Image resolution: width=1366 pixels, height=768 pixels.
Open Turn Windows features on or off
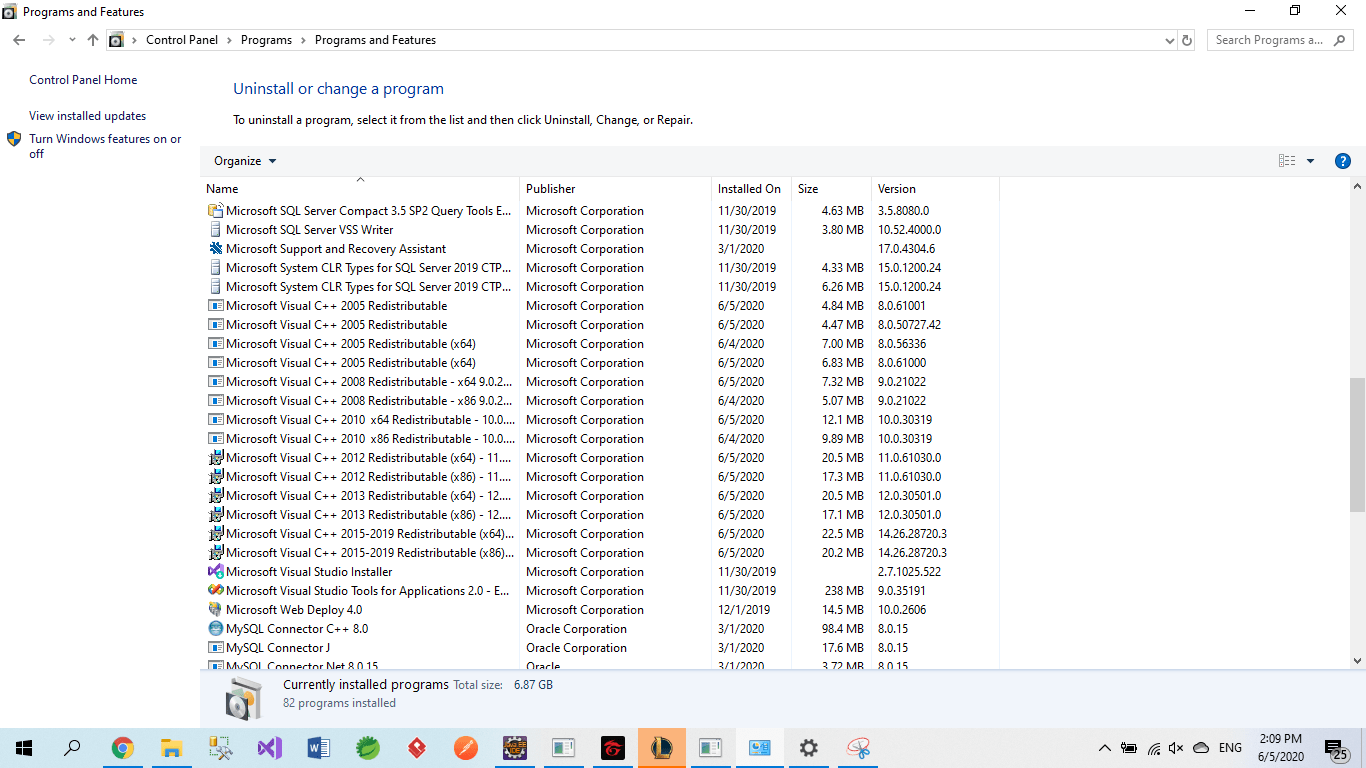105,146
